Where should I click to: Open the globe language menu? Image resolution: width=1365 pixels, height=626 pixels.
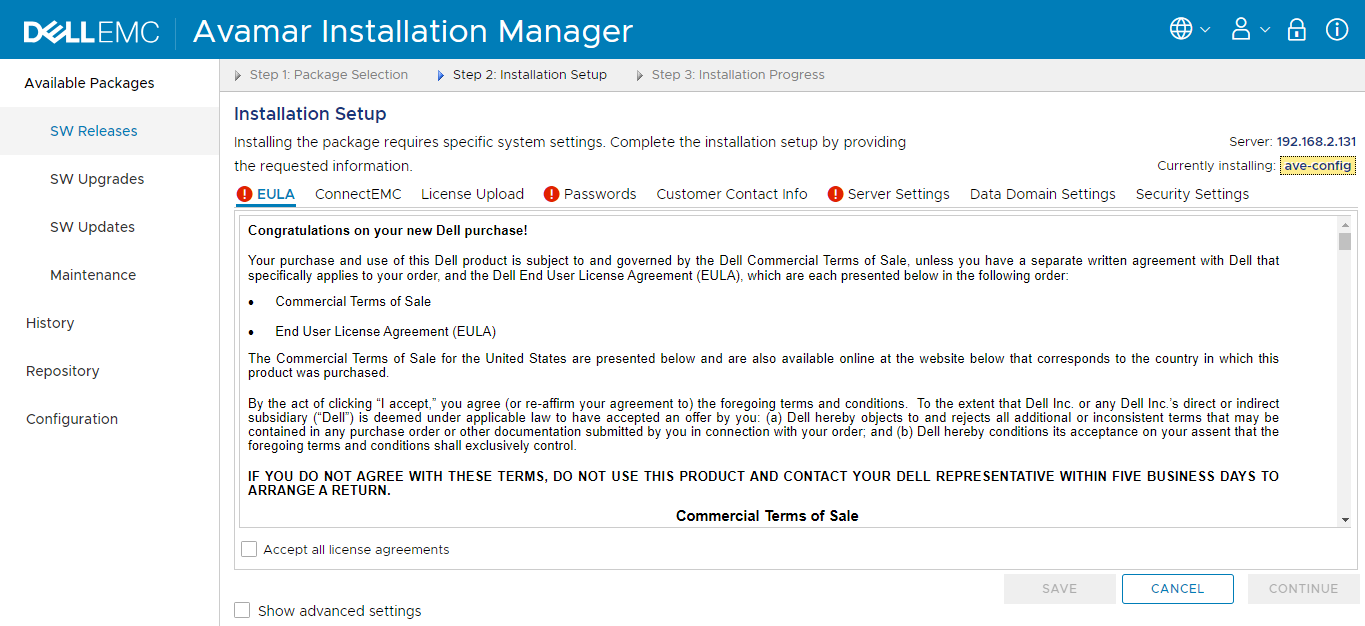[x=1181, y=29]
